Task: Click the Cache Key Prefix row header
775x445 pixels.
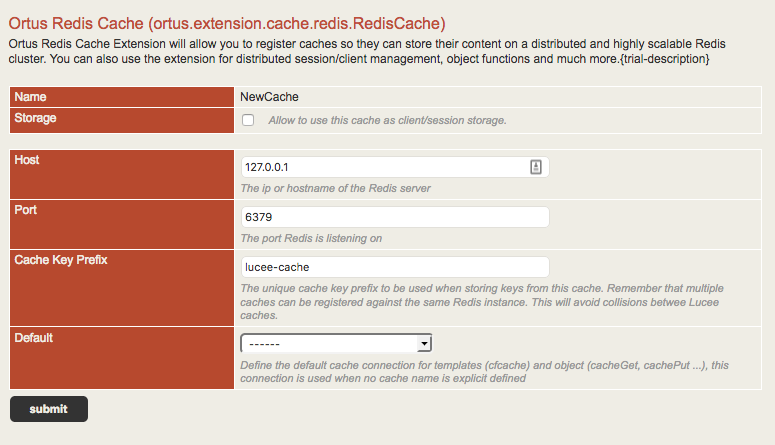Action: (121, 287)
